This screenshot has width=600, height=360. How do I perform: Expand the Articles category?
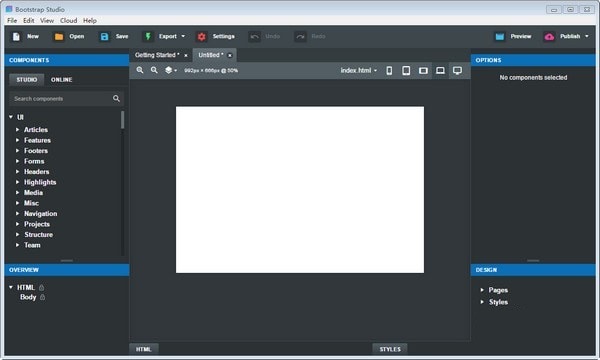(x=17, y=130)
